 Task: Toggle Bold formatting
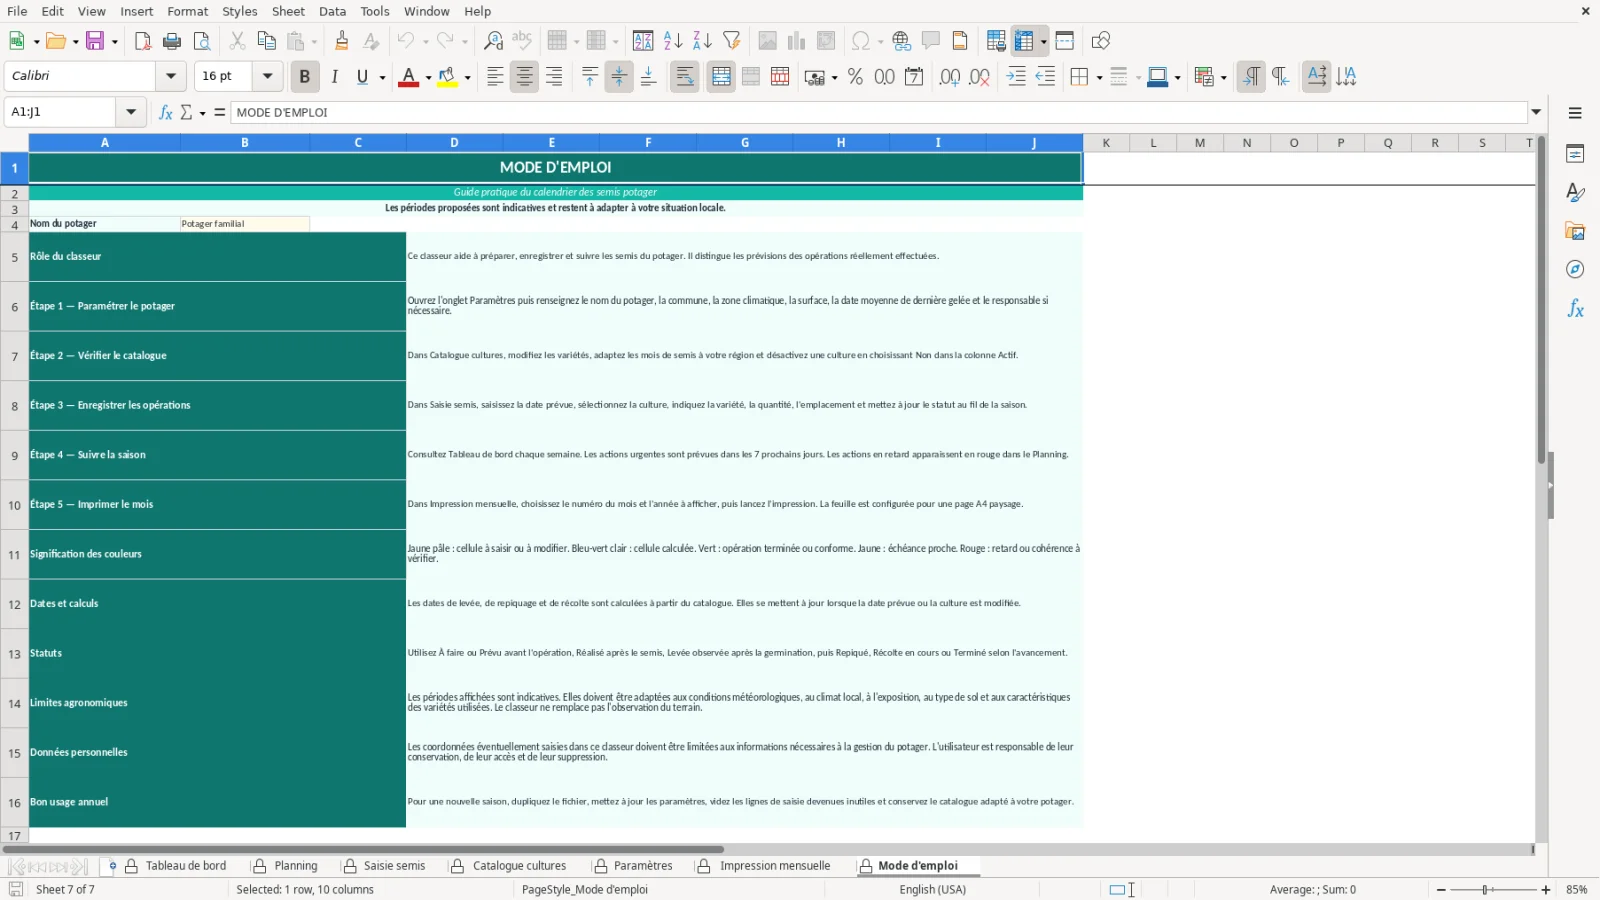(x=305, y=77)
